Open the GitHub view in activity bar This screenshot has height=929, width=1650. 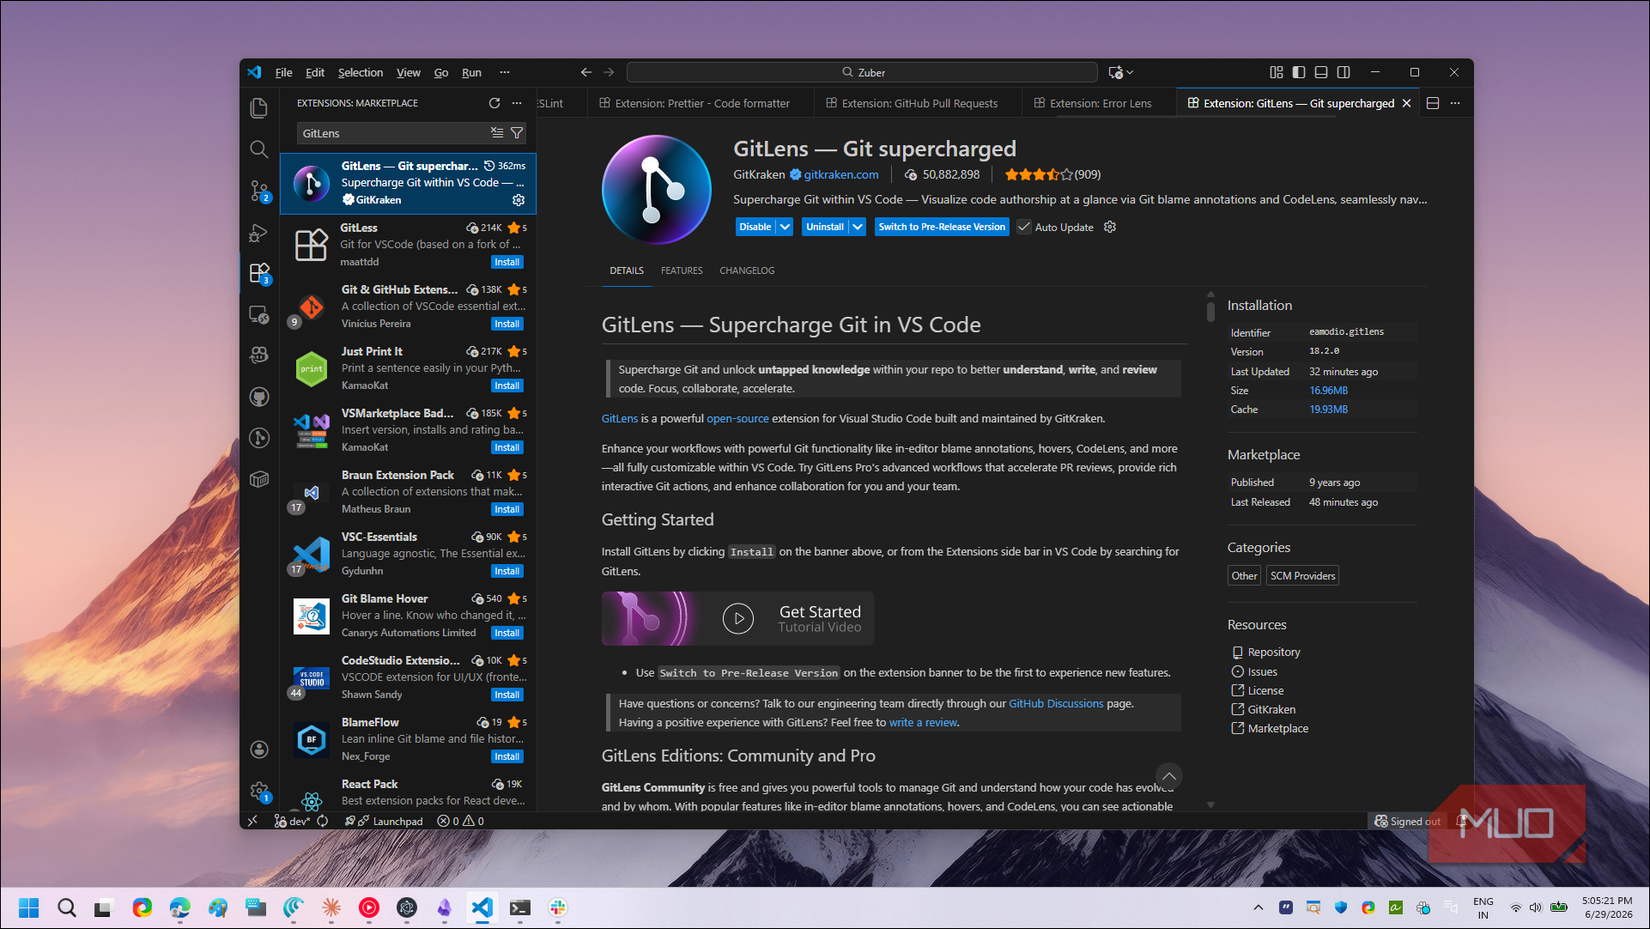(x=259, y=397)
